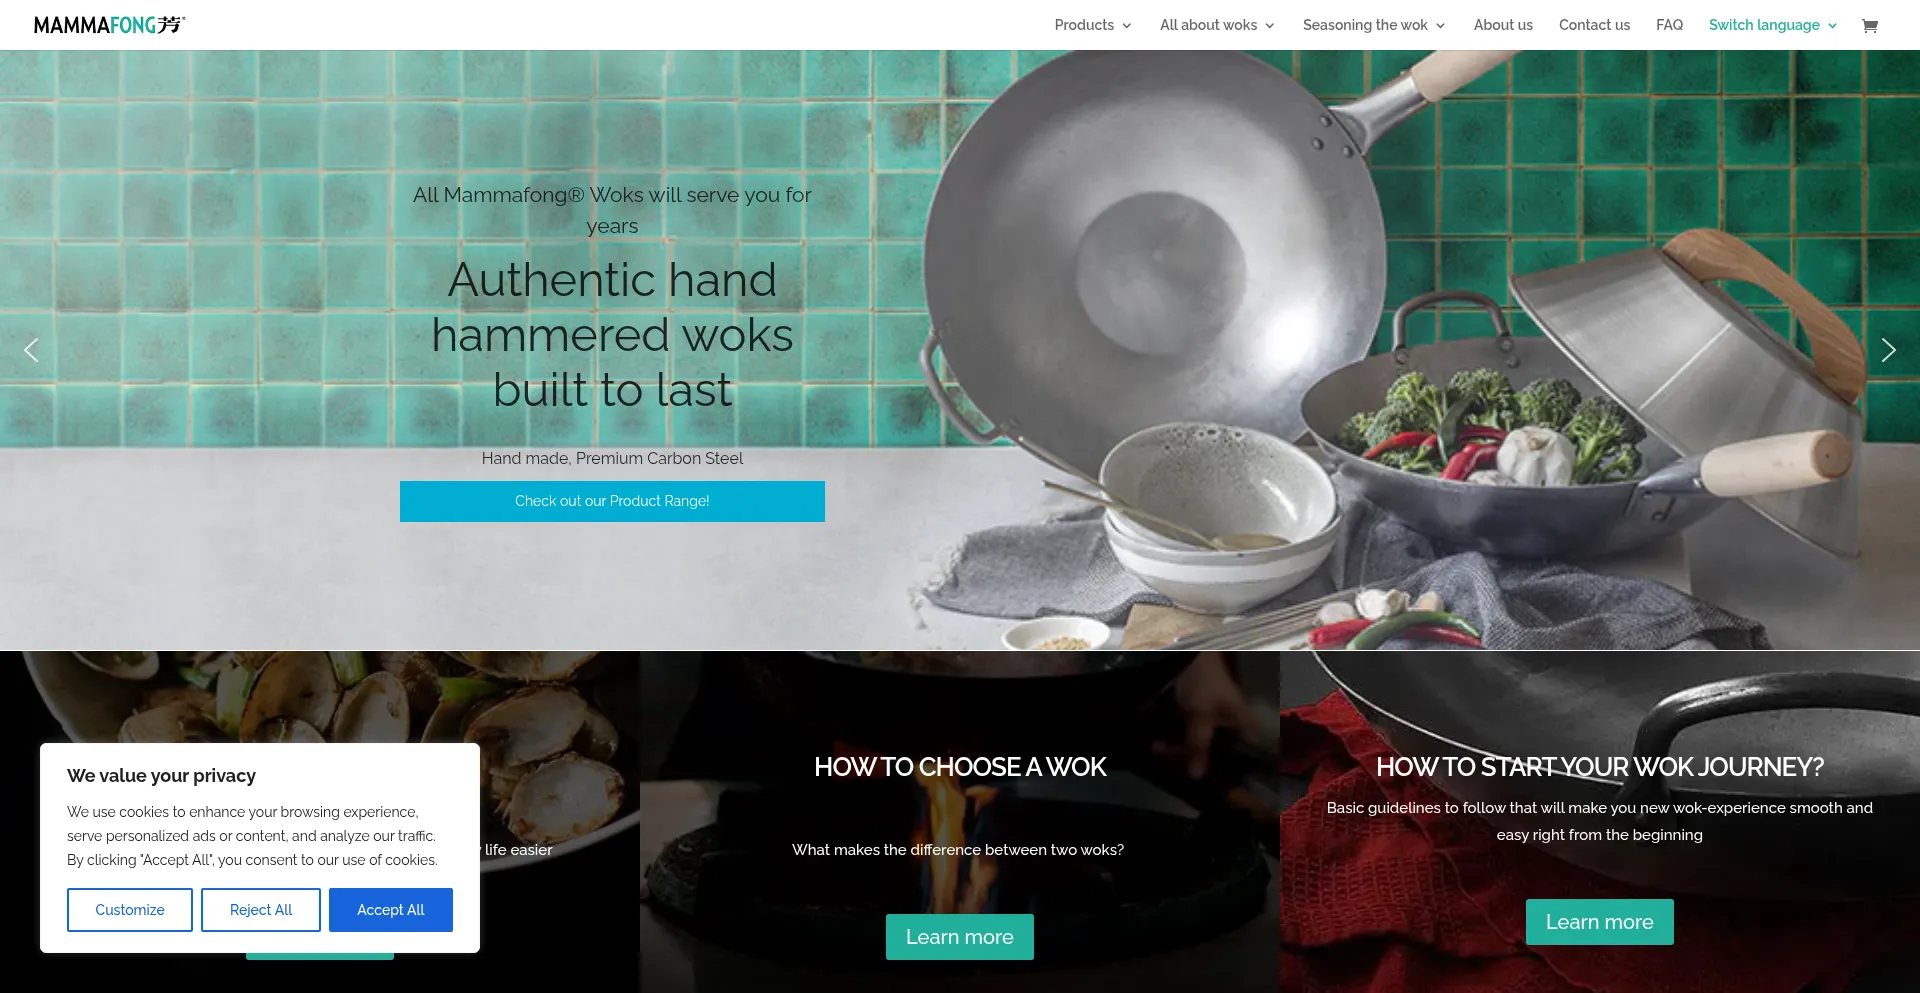The height and width of the screenshot is (993, 1920).
Task: Go to Contact us page
Action: click(1594, 25)
